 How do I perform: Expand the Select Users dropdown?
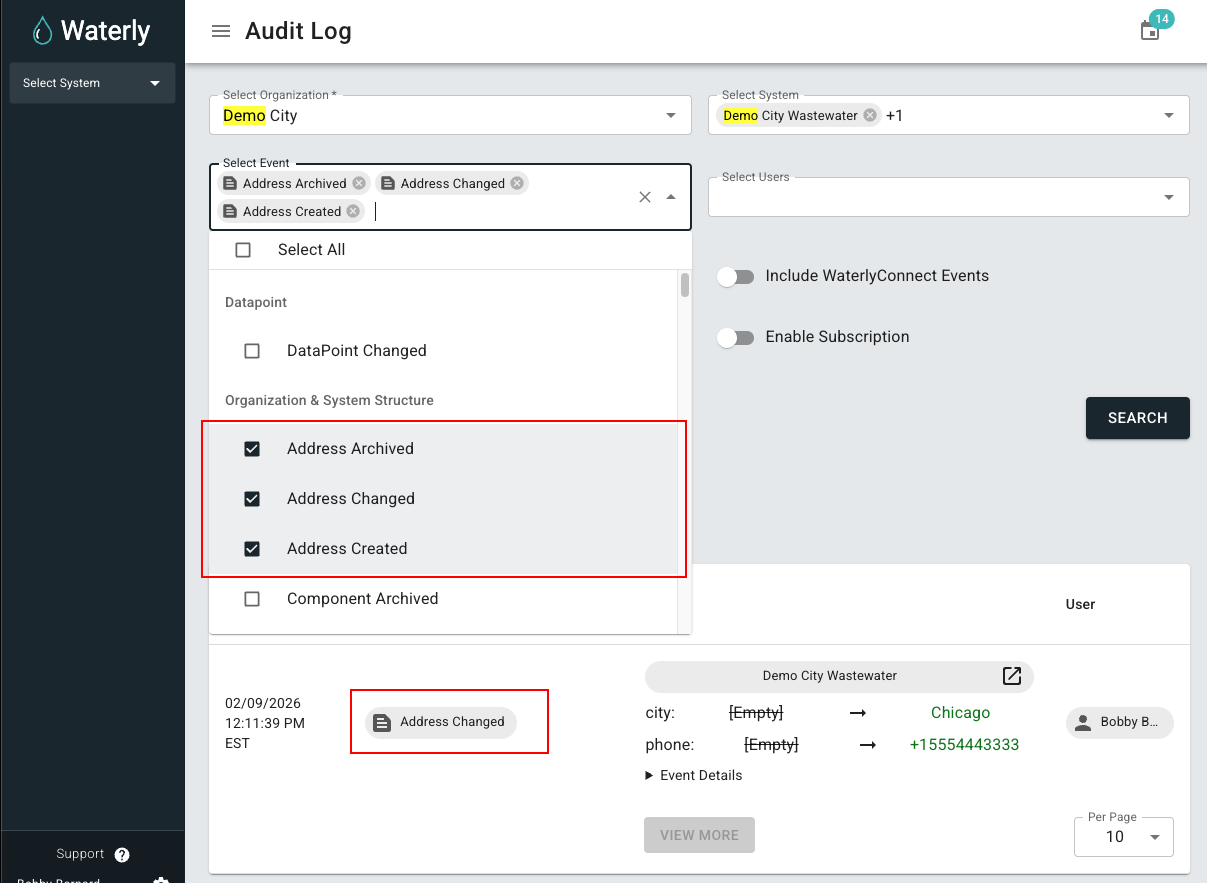coord(1168,197)
